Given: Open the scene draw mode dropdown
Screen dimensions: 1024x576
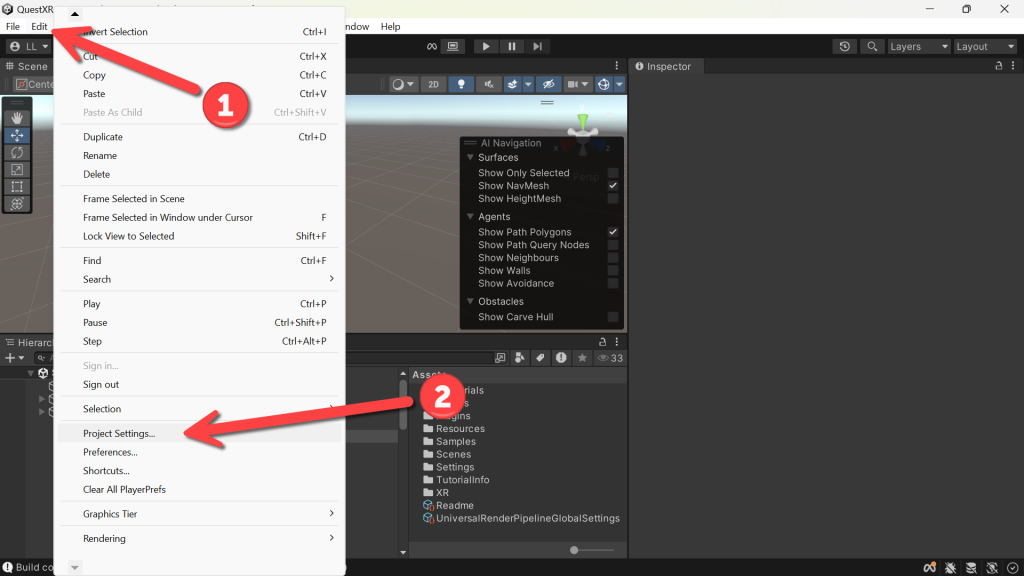Looking at the screenshot, I should tap(402, 84).
